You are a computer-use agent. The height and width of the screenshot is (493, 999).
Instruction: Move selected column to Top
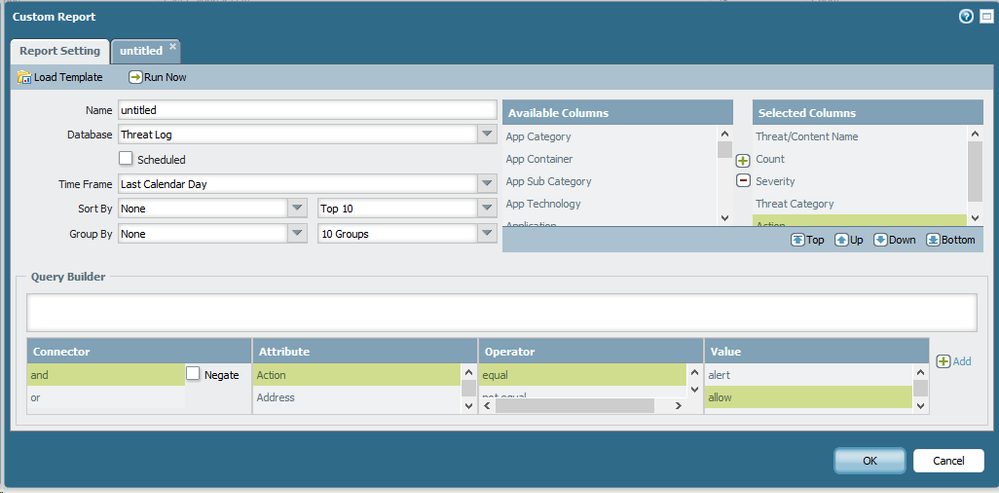[808, 240]
